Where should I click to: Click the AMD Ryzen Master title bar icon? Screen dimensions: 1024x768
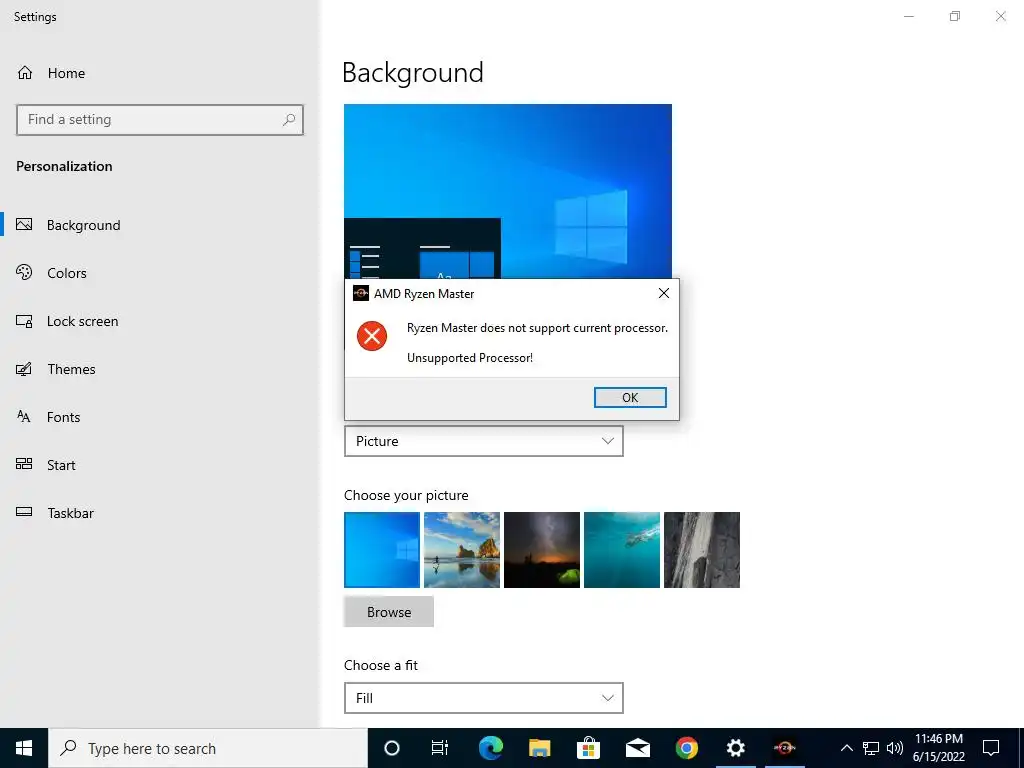(360, 293)
